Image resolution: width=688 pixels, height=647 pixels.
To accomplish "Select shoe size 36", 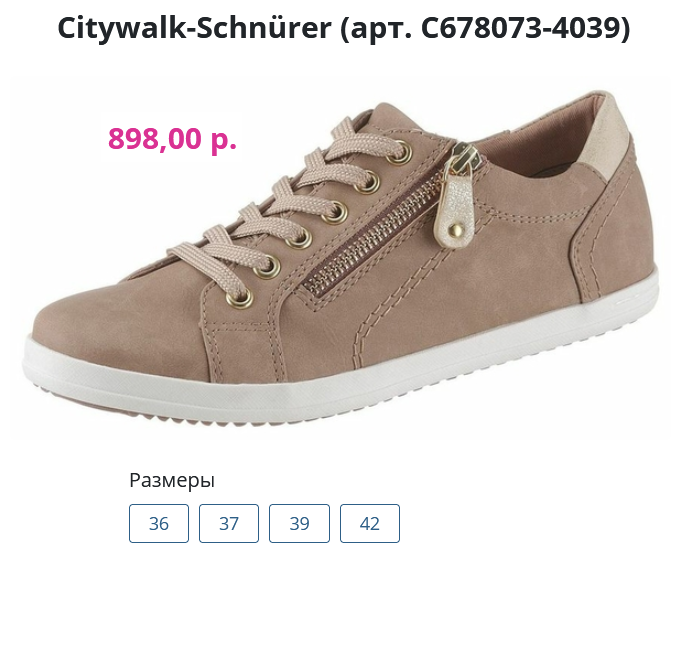I will (x=159, y=523).
